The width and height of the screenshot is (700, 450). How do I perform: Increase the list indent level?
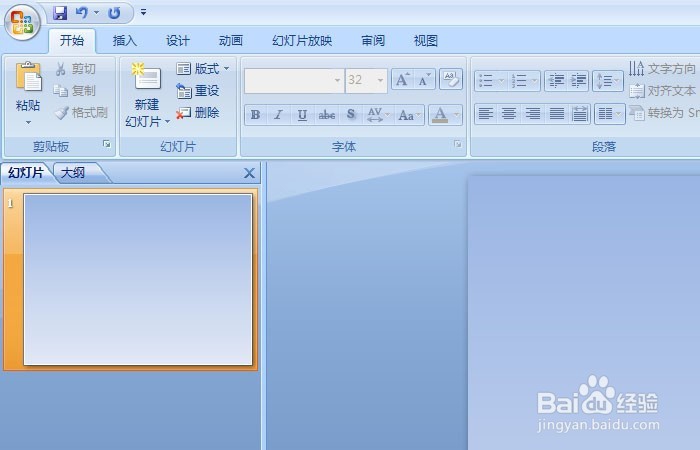click(579, 81)
